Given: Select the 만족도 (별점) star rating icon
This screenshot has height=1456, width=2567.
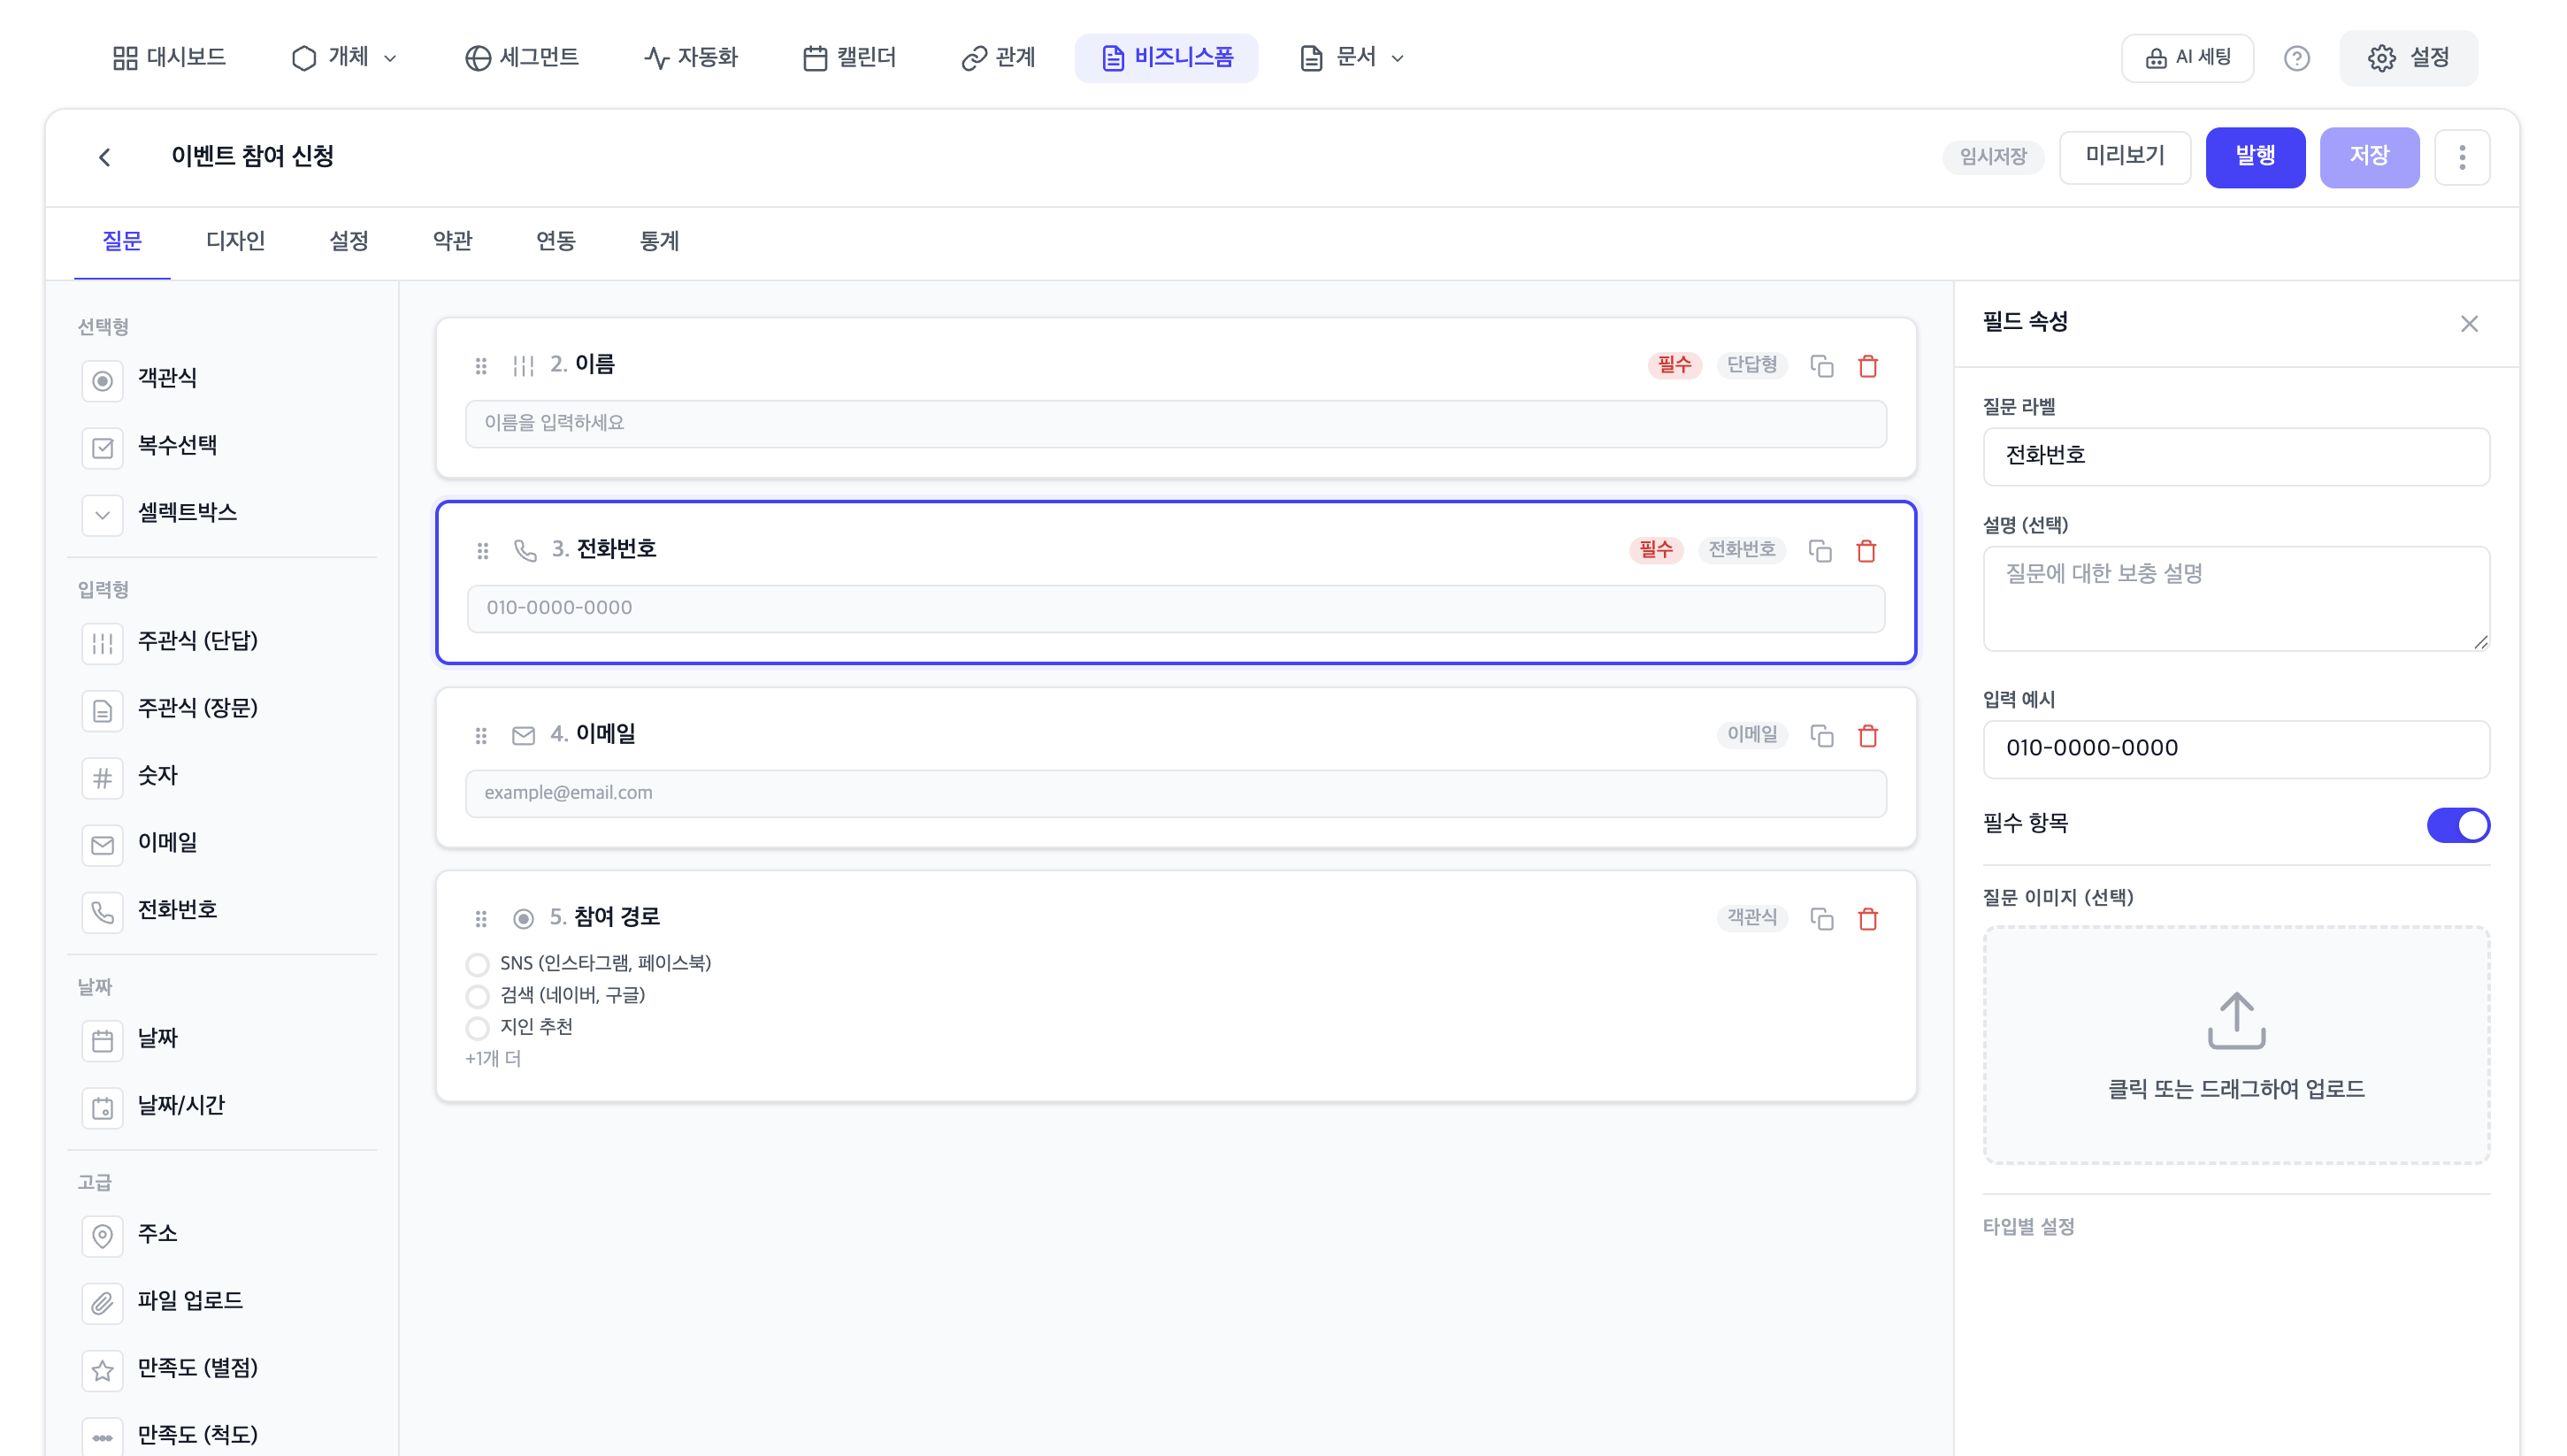Looking at the screenshot, I should pos(103,1369).
